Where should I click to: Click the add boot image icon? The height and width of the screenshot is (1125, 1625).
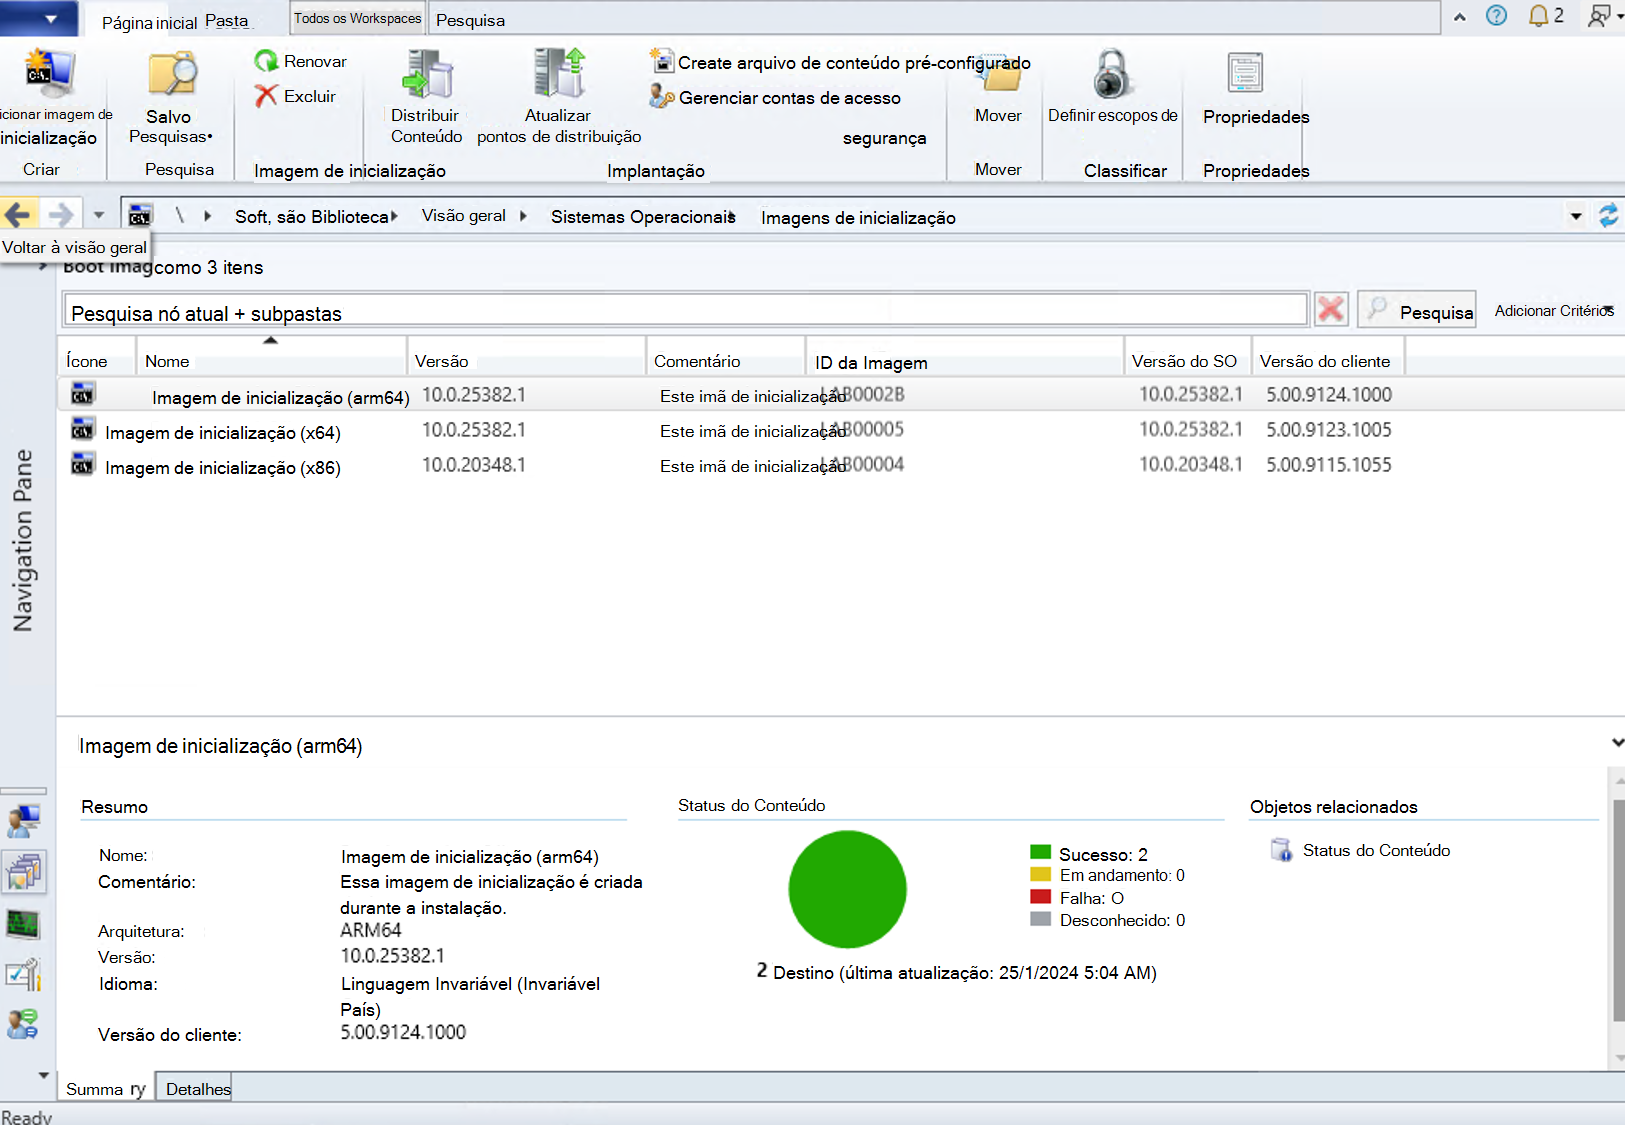tap(49, 74)
